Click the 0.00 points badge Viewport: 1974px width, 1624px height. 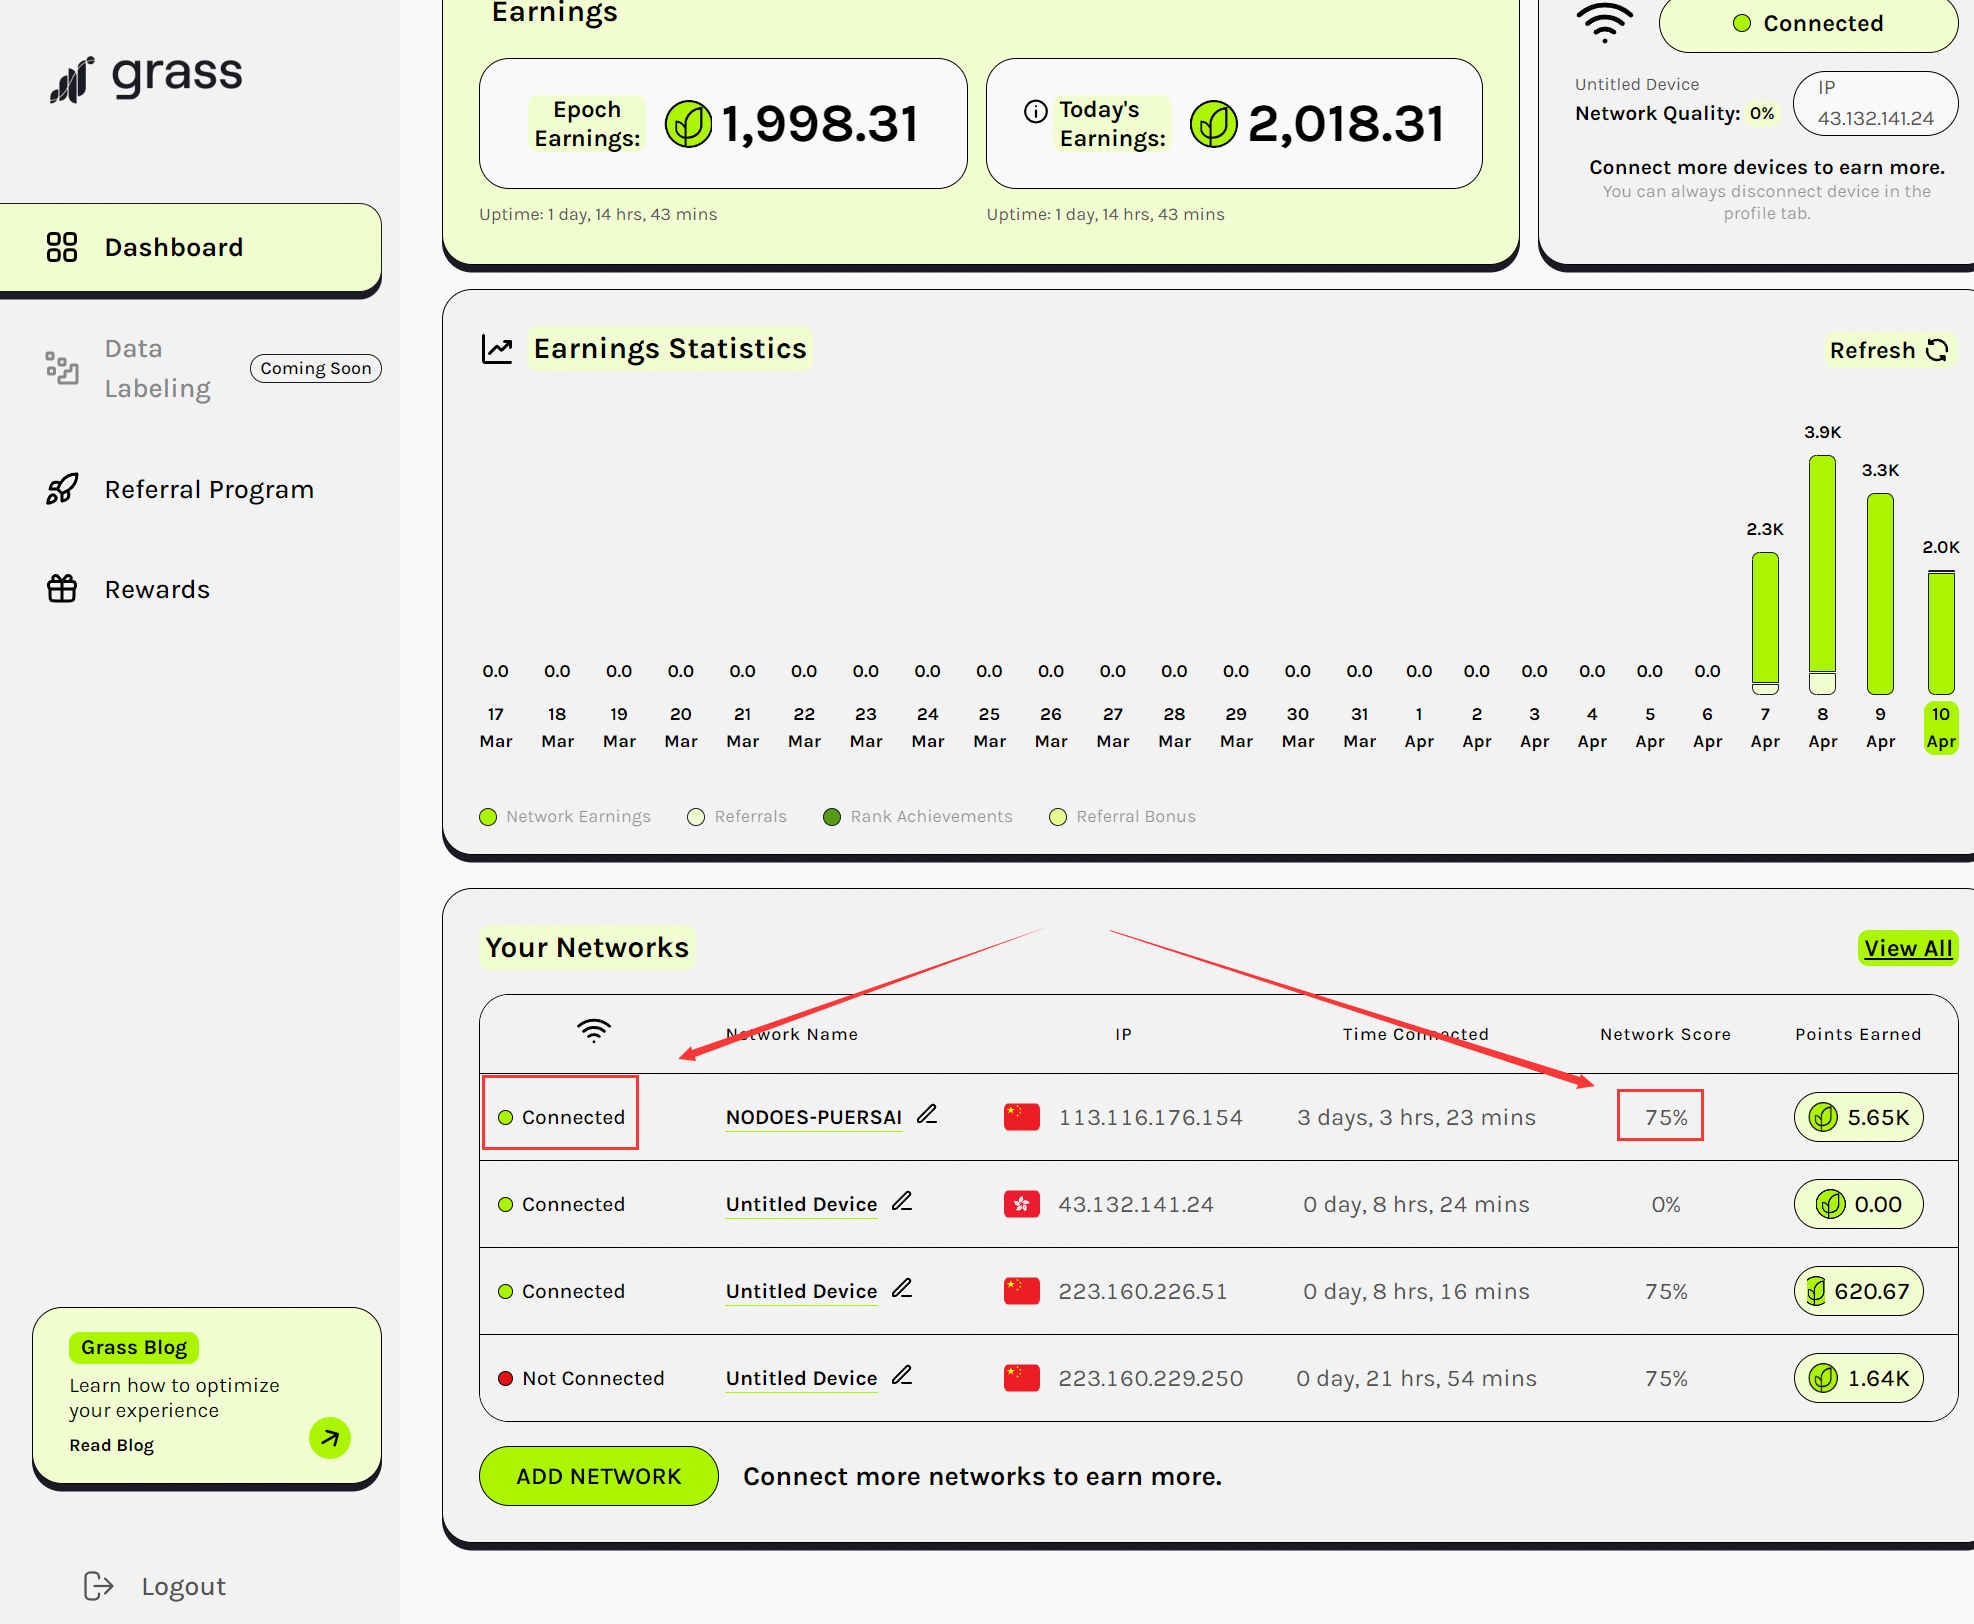(x=1858, y=1204)
